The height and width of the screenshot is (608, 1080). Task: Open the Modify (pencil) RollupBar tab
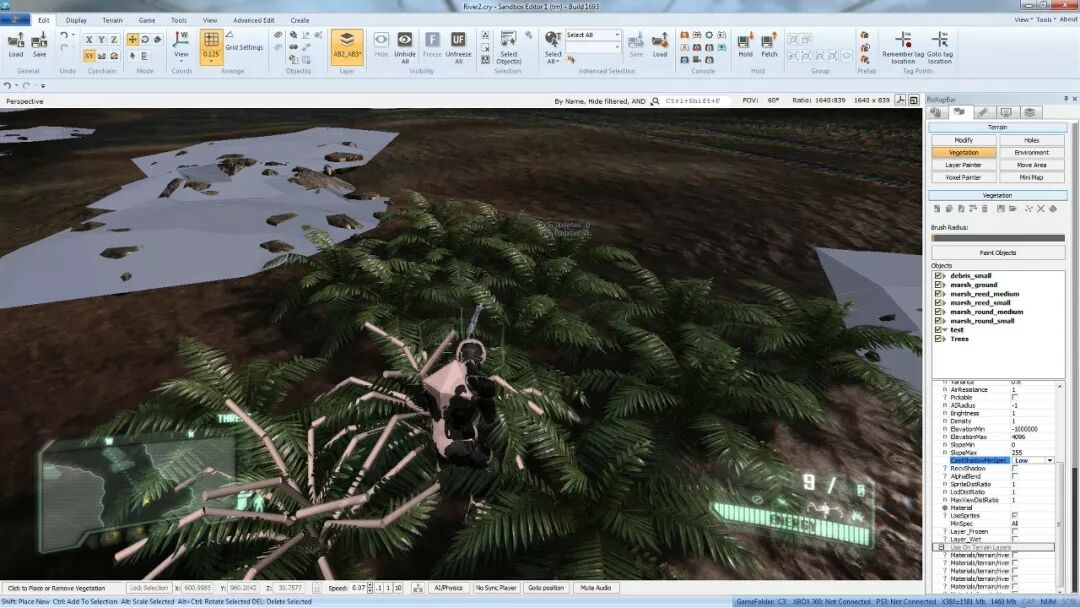tap(983, 112)
